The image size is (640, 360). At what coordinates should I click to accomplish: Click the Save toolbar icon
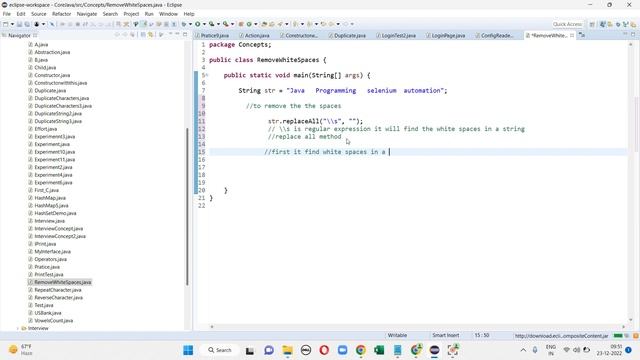(19, 24)
